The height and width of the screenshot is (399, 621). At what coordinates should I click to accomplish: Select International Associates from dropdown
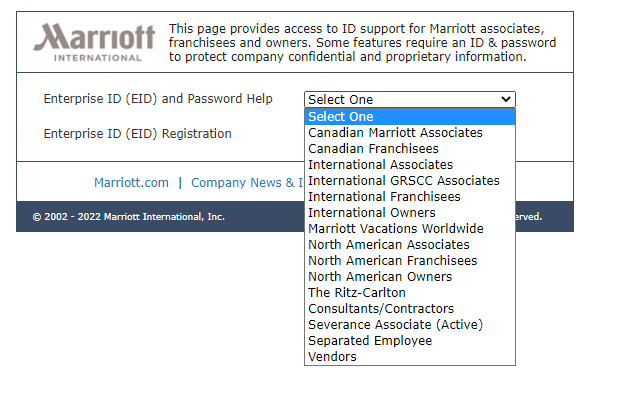click(410, 165)
